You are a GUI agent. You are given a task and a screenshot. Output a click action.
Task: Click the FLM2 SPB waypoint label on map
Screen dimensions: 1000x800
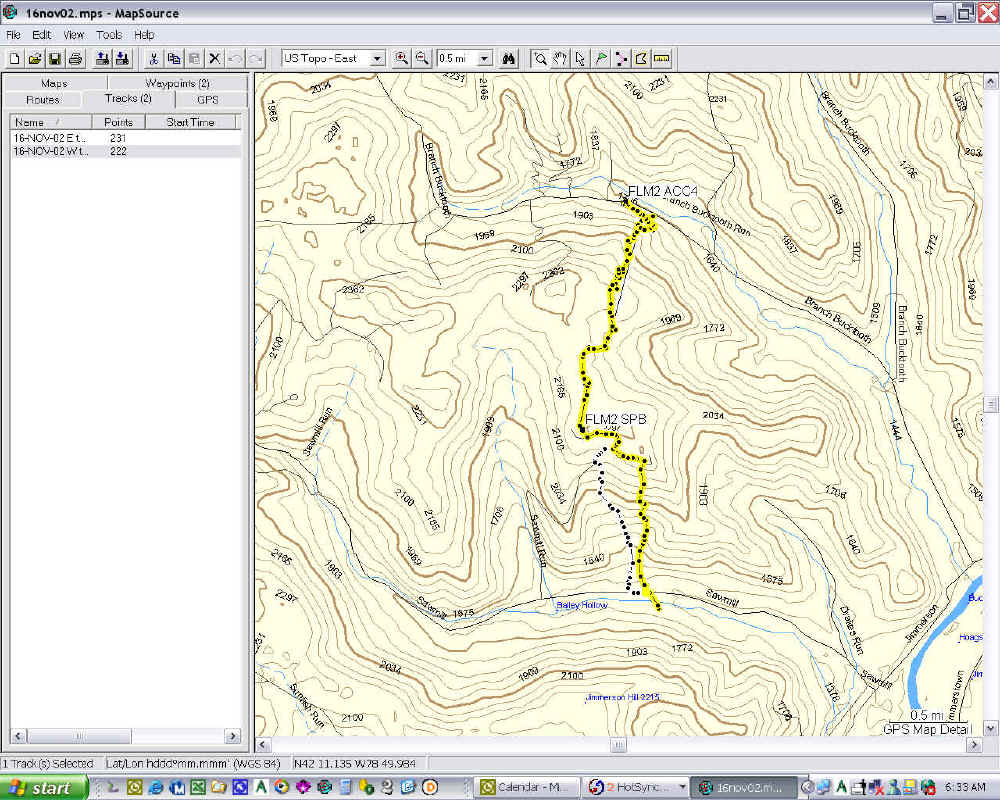[615, 419]
